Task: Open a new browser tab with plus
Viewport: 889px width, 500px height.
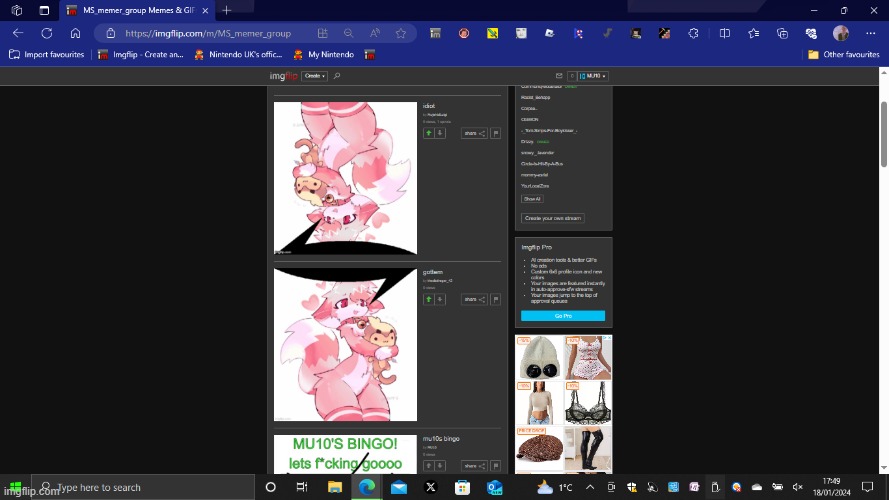Action: tap(227, 10)
